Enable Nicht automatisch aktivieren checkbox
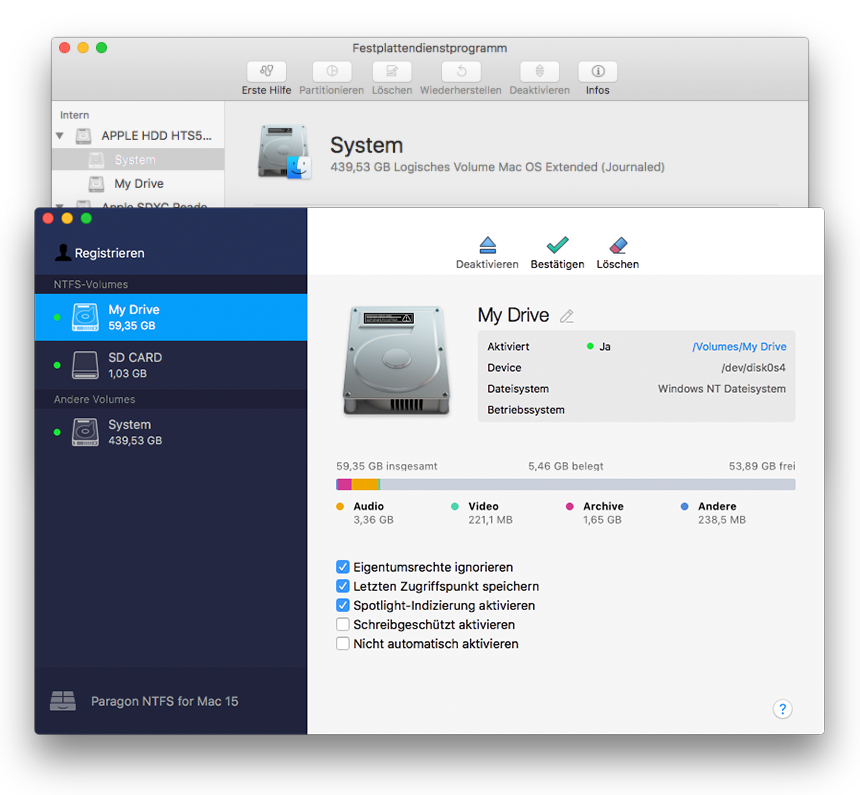Image resolution: width=860 pixels, height=795 pixels. (x=343, y=644)
